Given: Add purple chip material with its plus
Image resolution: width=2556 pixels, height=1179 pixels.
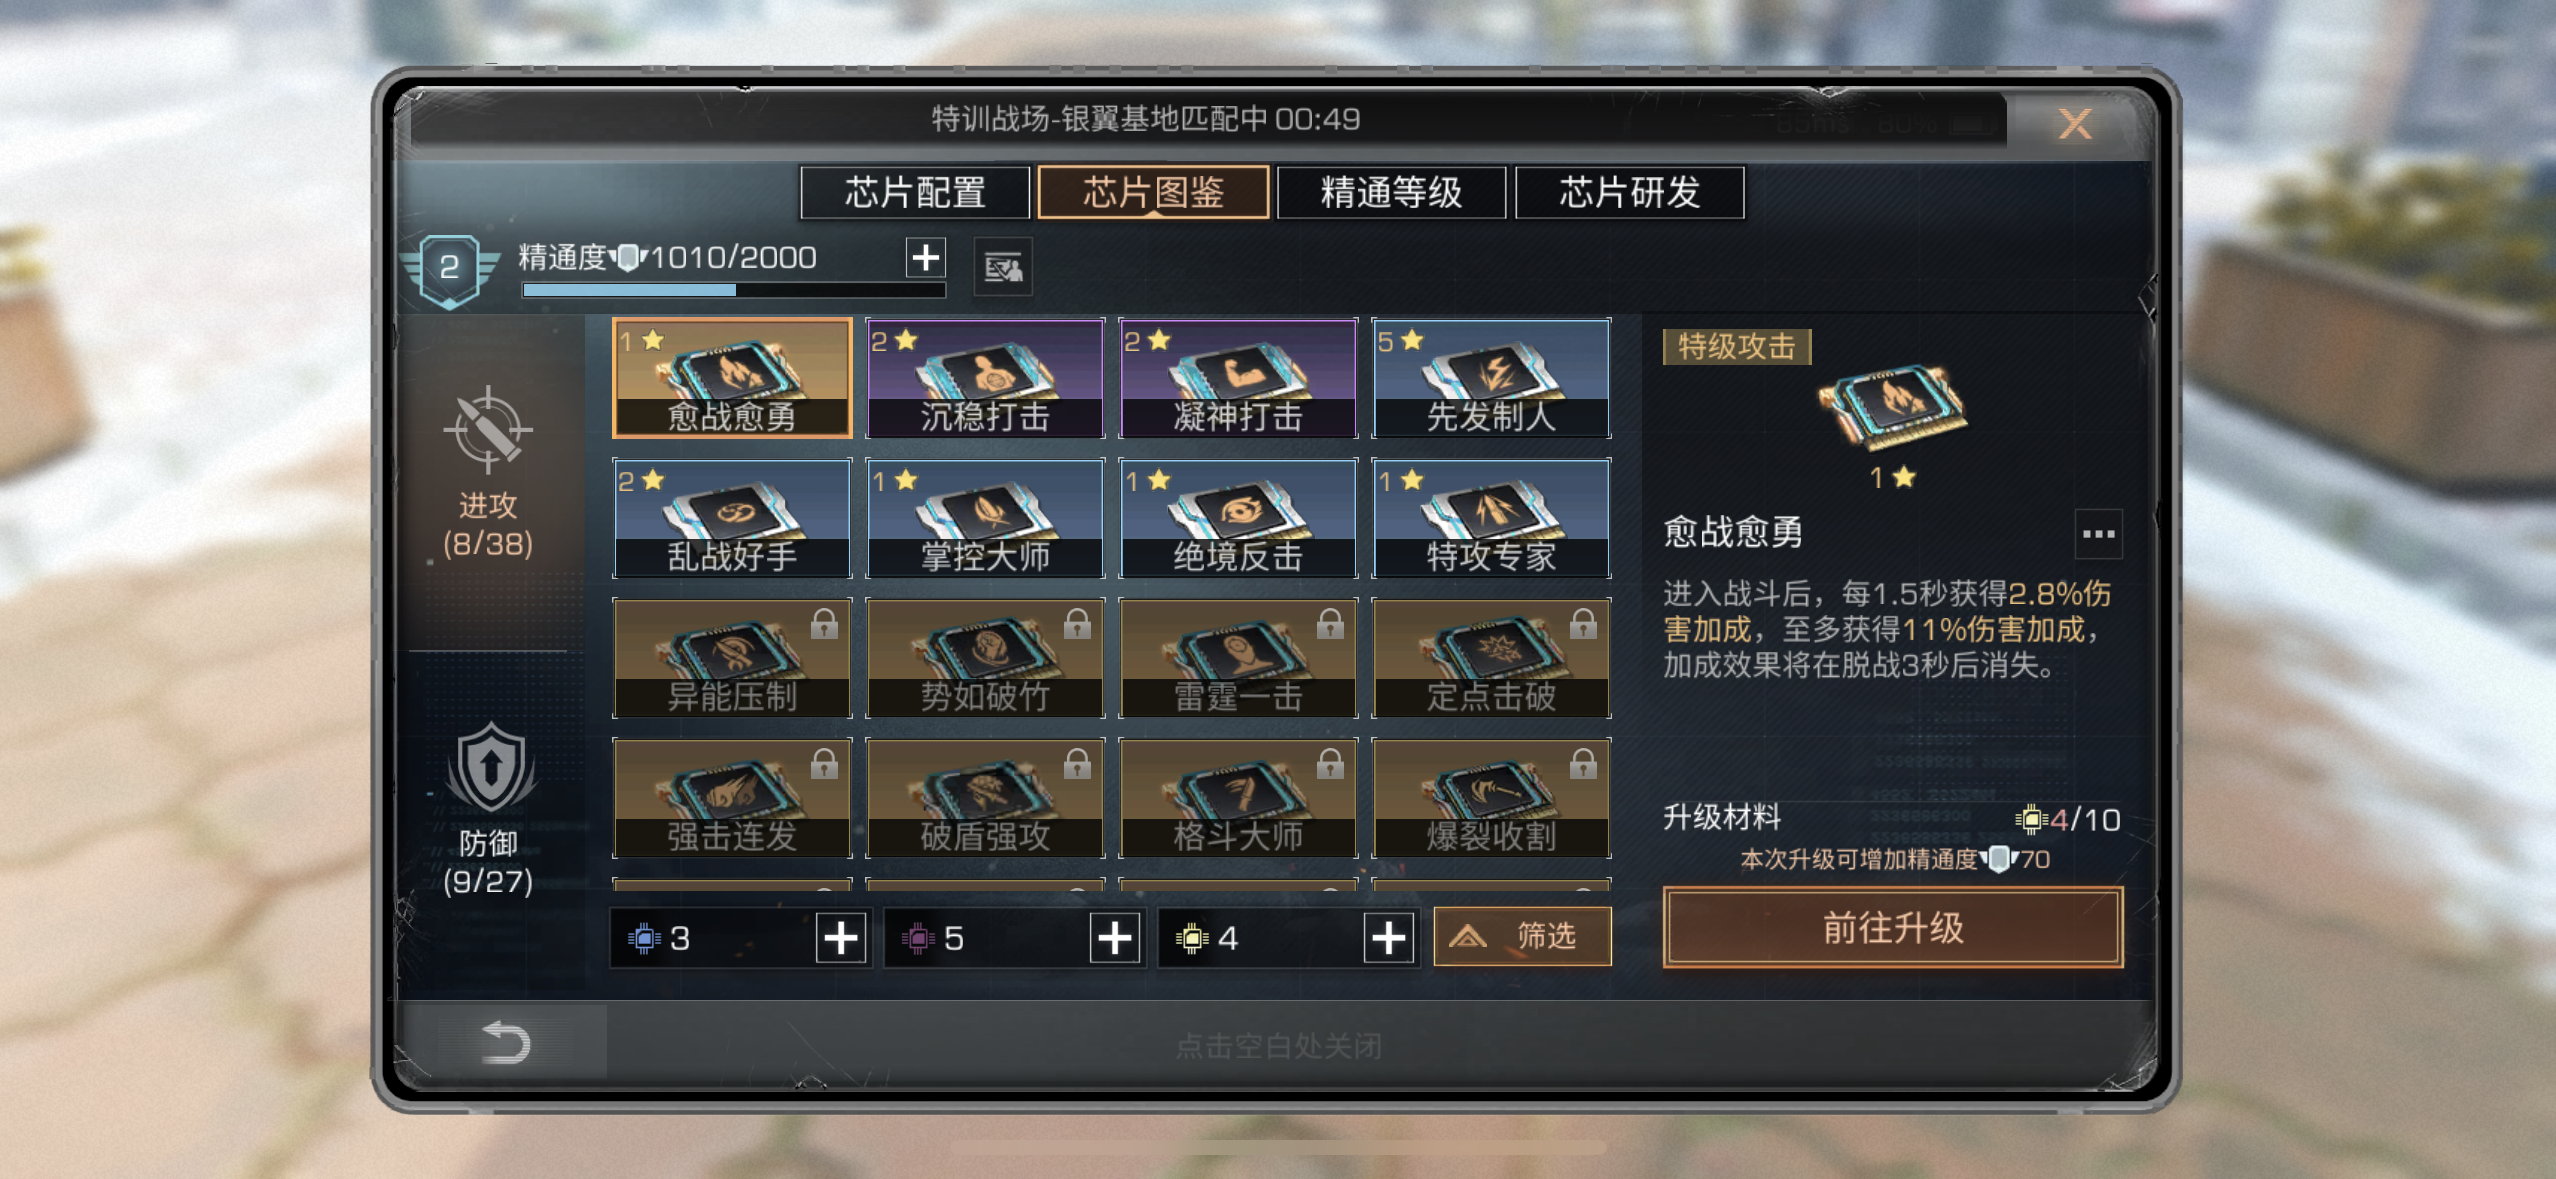Looking at the screenshot, I should [x=1114, y=938].
